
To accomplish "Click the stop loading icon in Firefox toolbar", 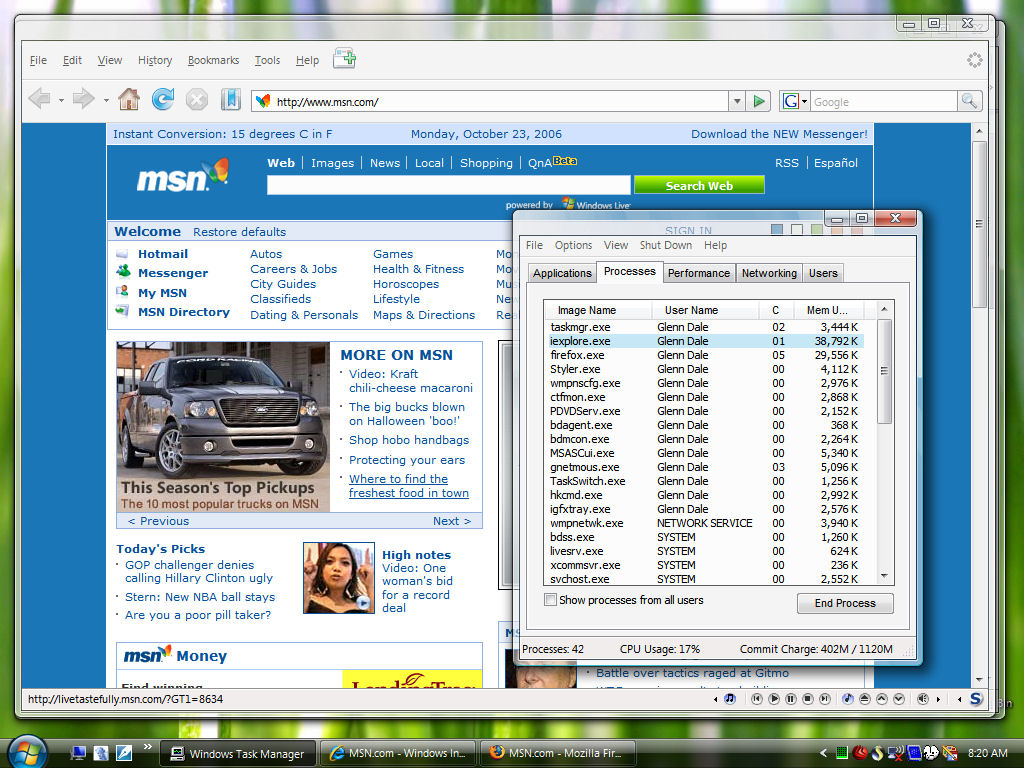I will pyautogui.click(x=197, y=100).
